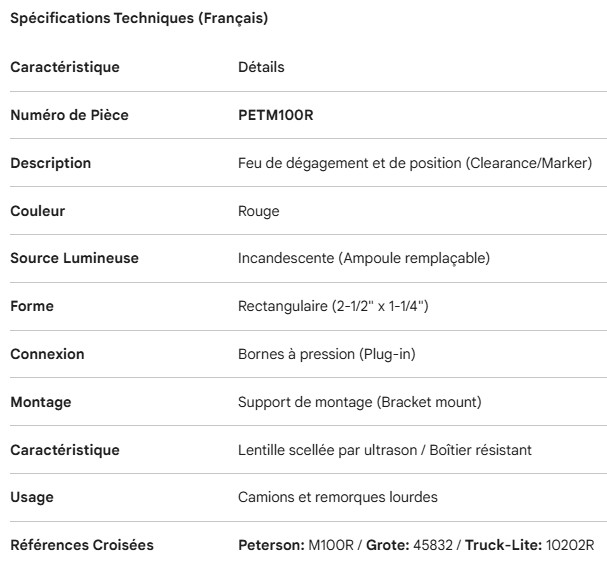607x563 pixels.
Task: Select the "Connexion" row label
Action: point(47,354)
